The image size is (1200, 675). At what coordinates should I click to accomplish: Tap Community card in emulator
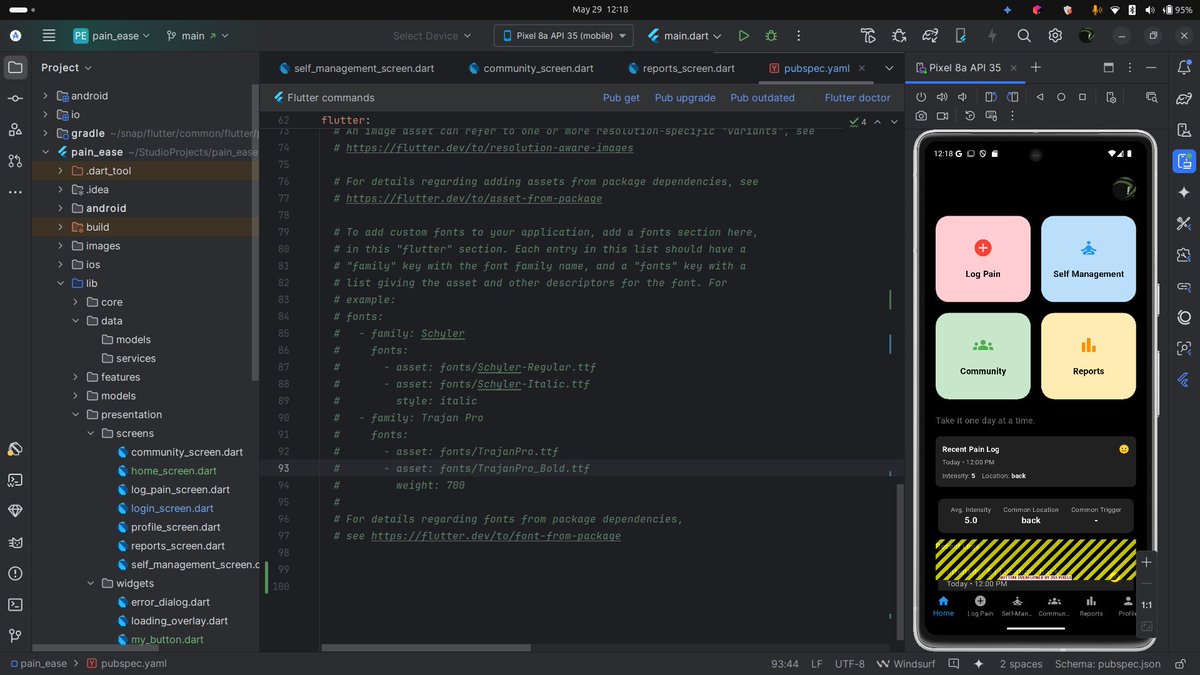[x=982, y=356]
